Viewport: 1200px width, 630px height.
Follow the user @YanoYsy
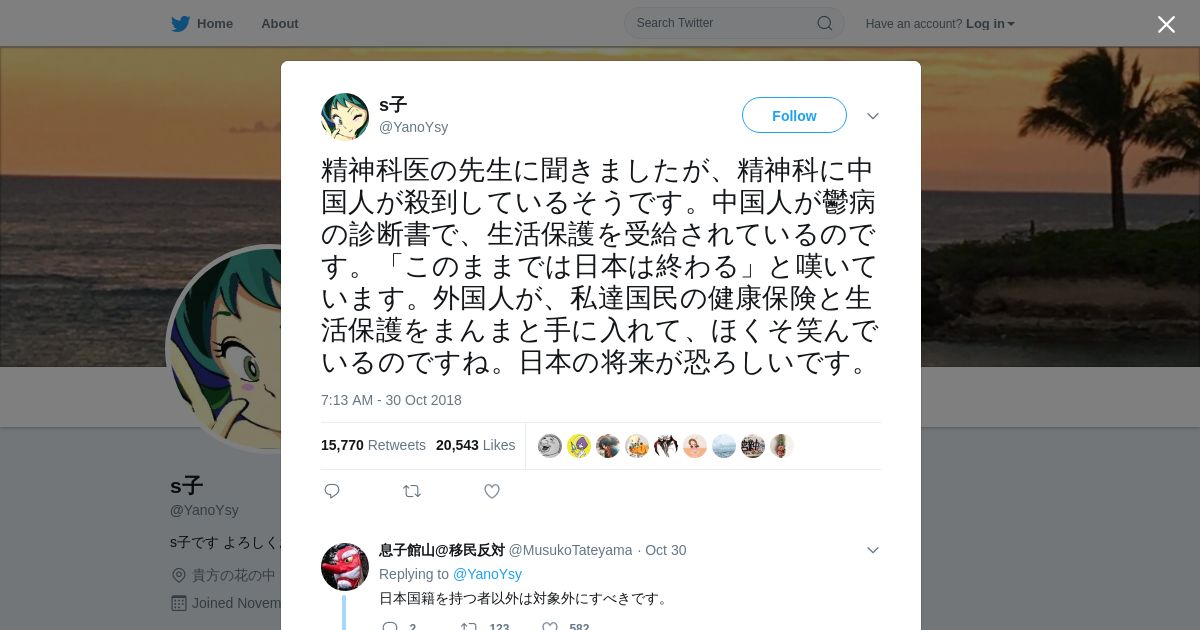point(794,115)
